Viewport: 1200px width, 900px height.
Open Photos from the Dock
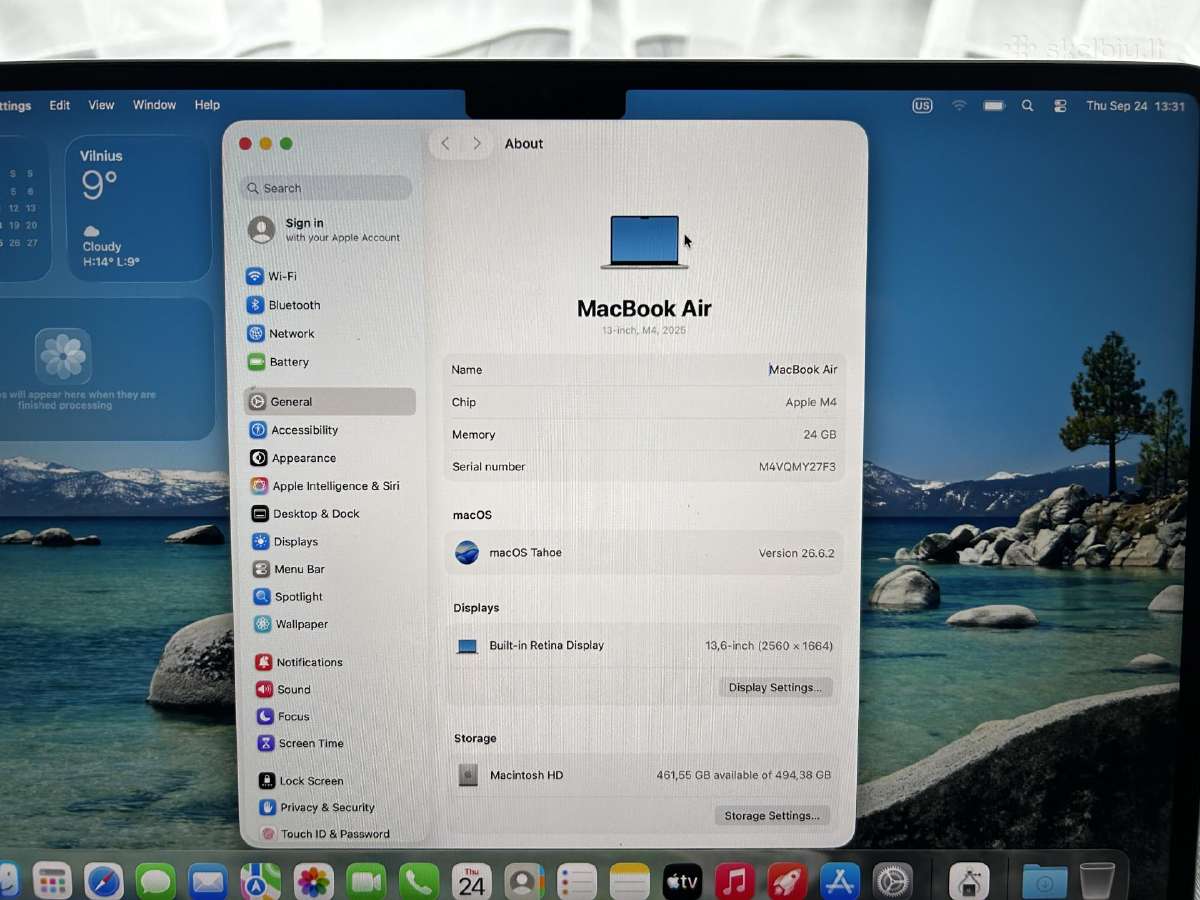point(313,881)
